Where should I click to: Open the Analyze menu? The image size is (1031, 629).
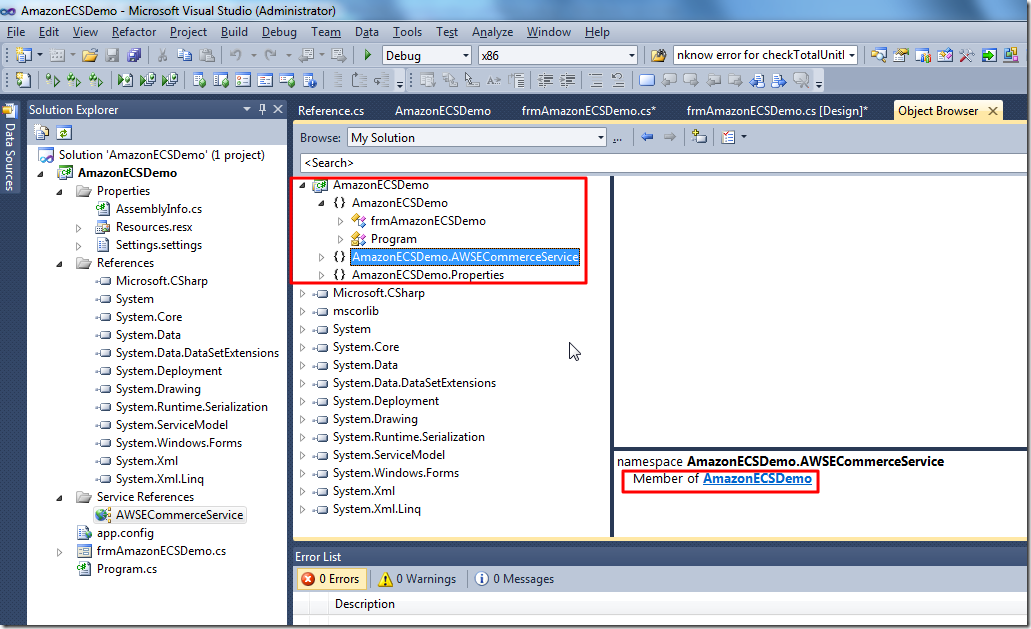(x=492, y=32)
